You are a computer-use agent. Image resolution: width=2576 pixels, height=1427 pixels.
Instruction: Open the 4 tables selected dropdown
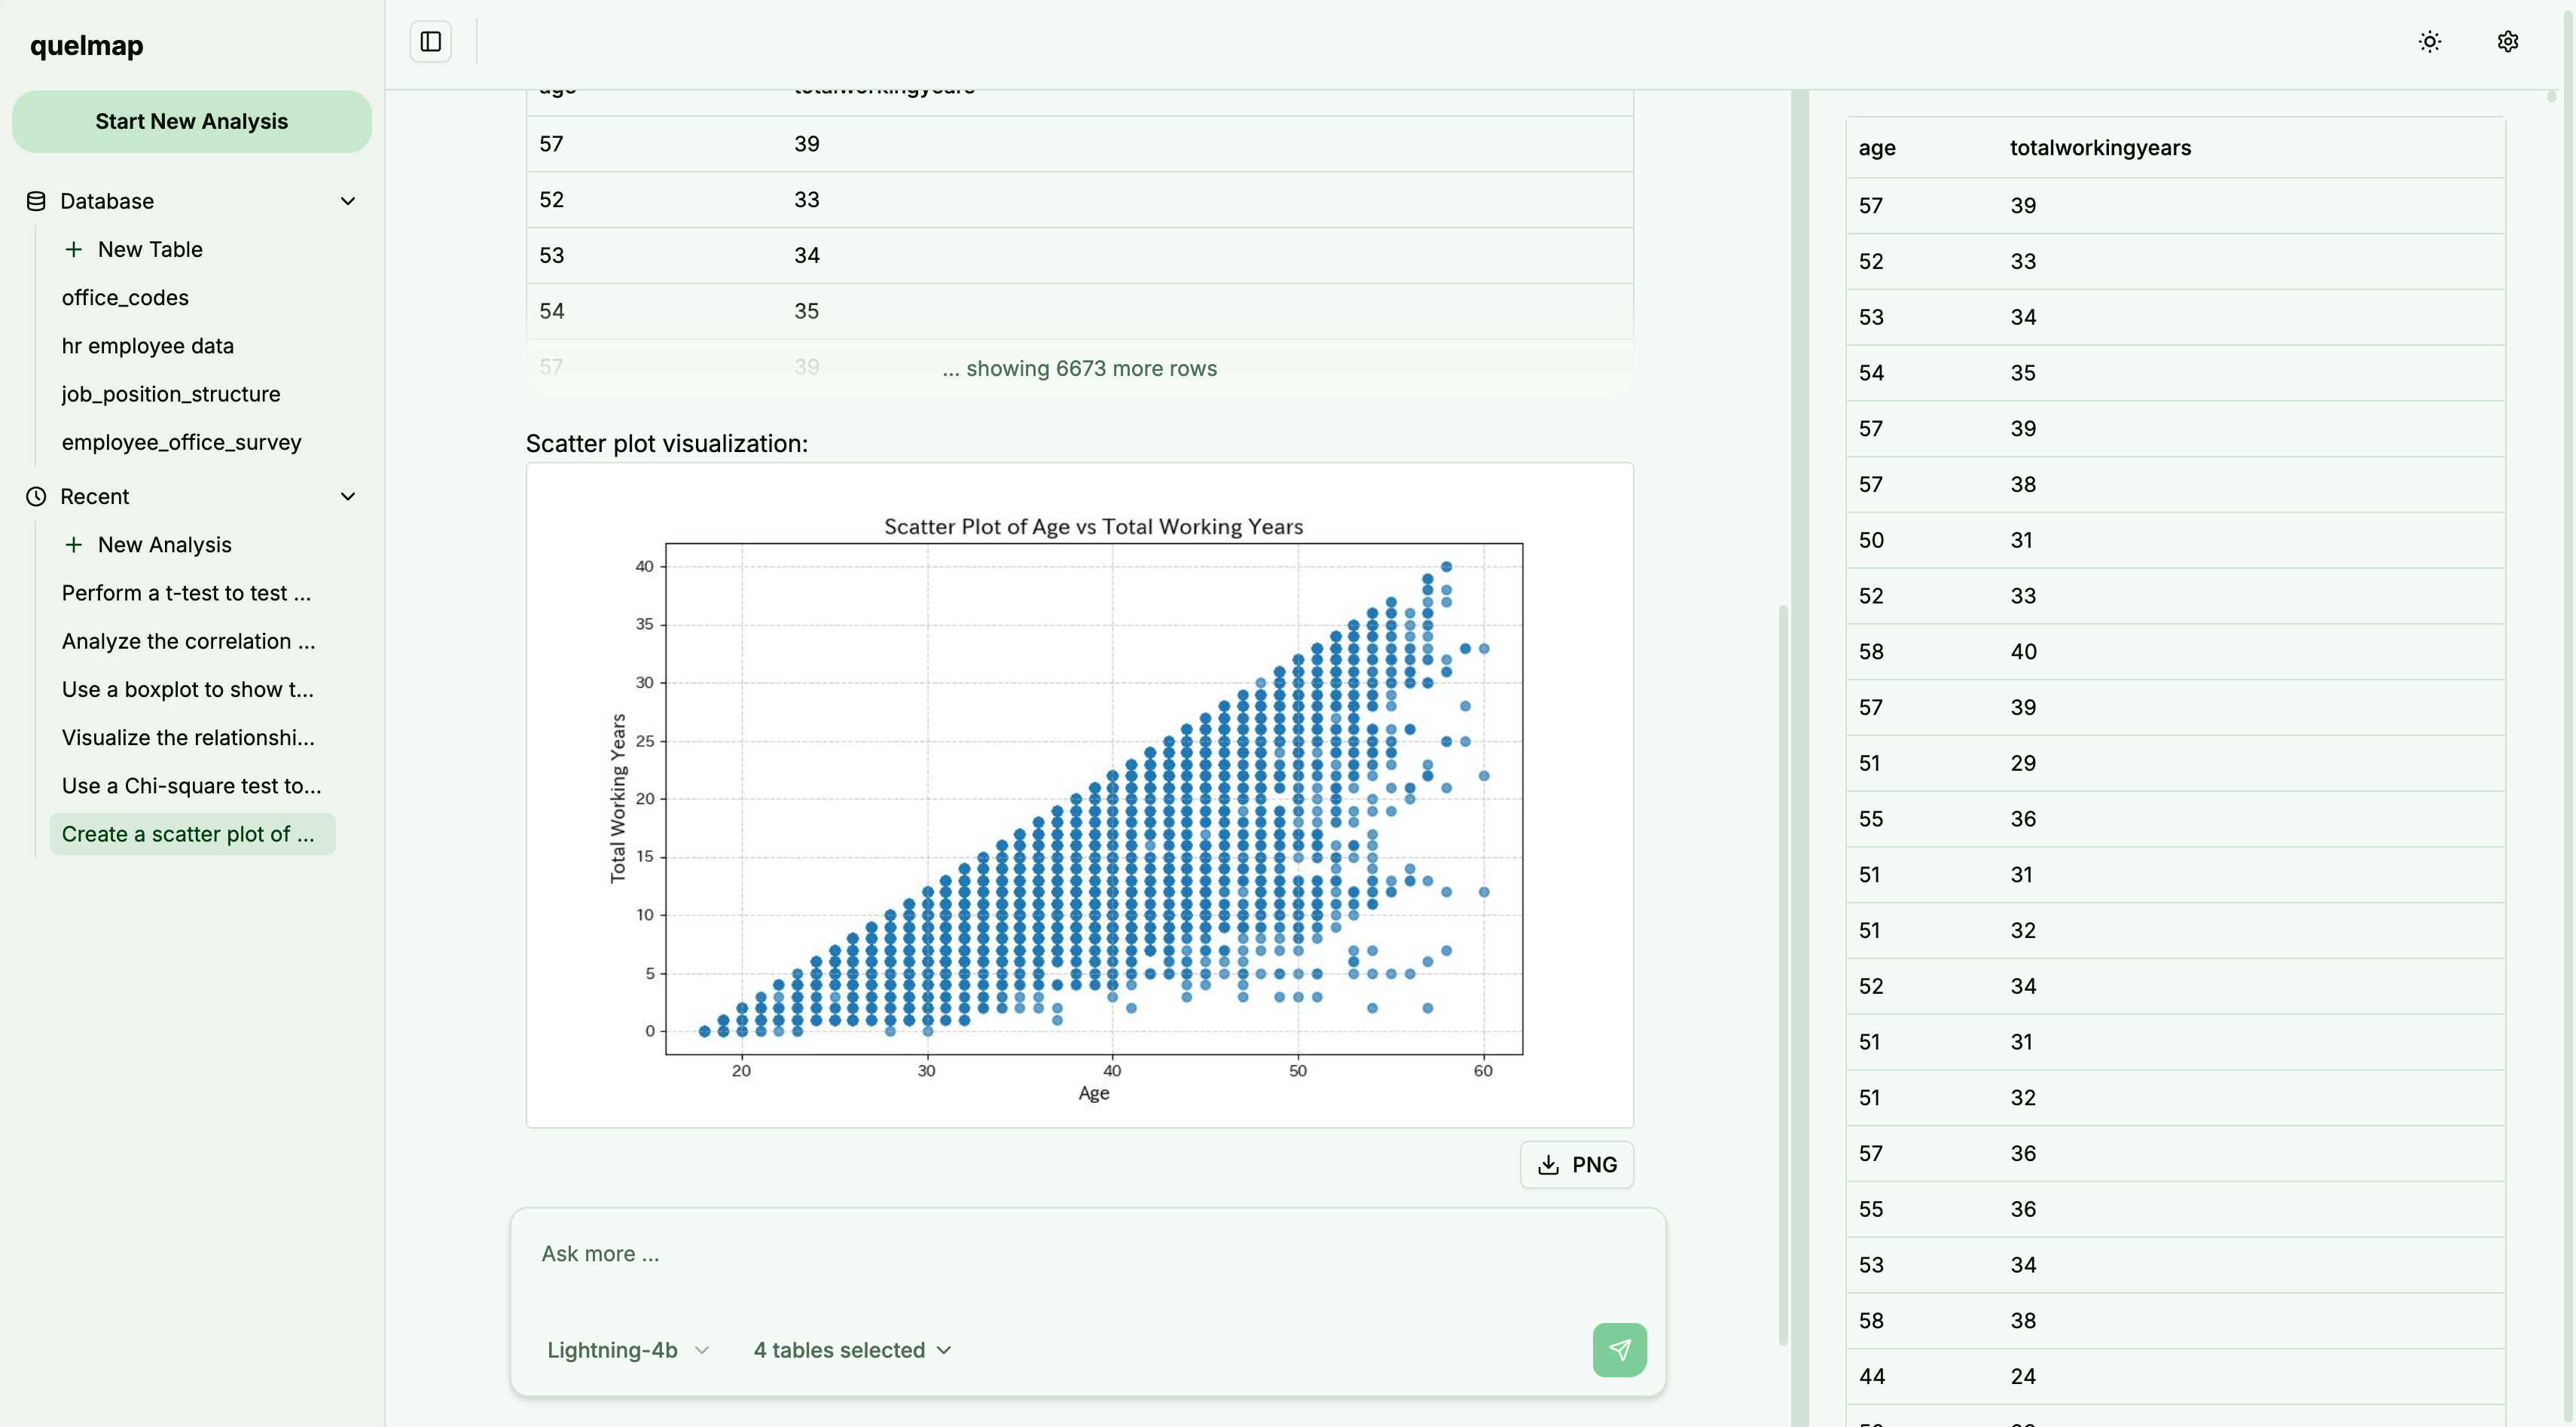[852, 1350]
